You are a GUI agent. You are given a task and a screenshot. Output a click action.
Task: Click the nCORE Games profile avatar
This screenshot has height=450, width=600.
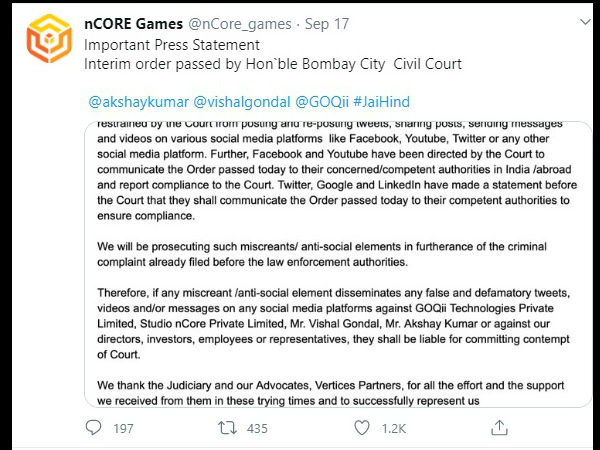click(x=49, y=38)
